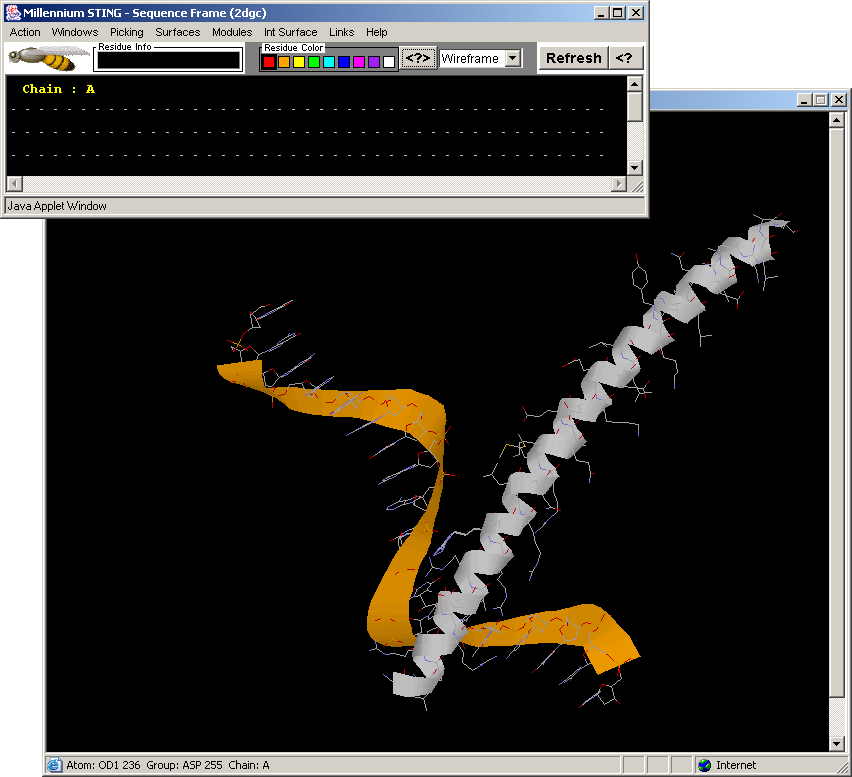Click the Refresh button
Viewport: 852px width, 777px height.
573,58
